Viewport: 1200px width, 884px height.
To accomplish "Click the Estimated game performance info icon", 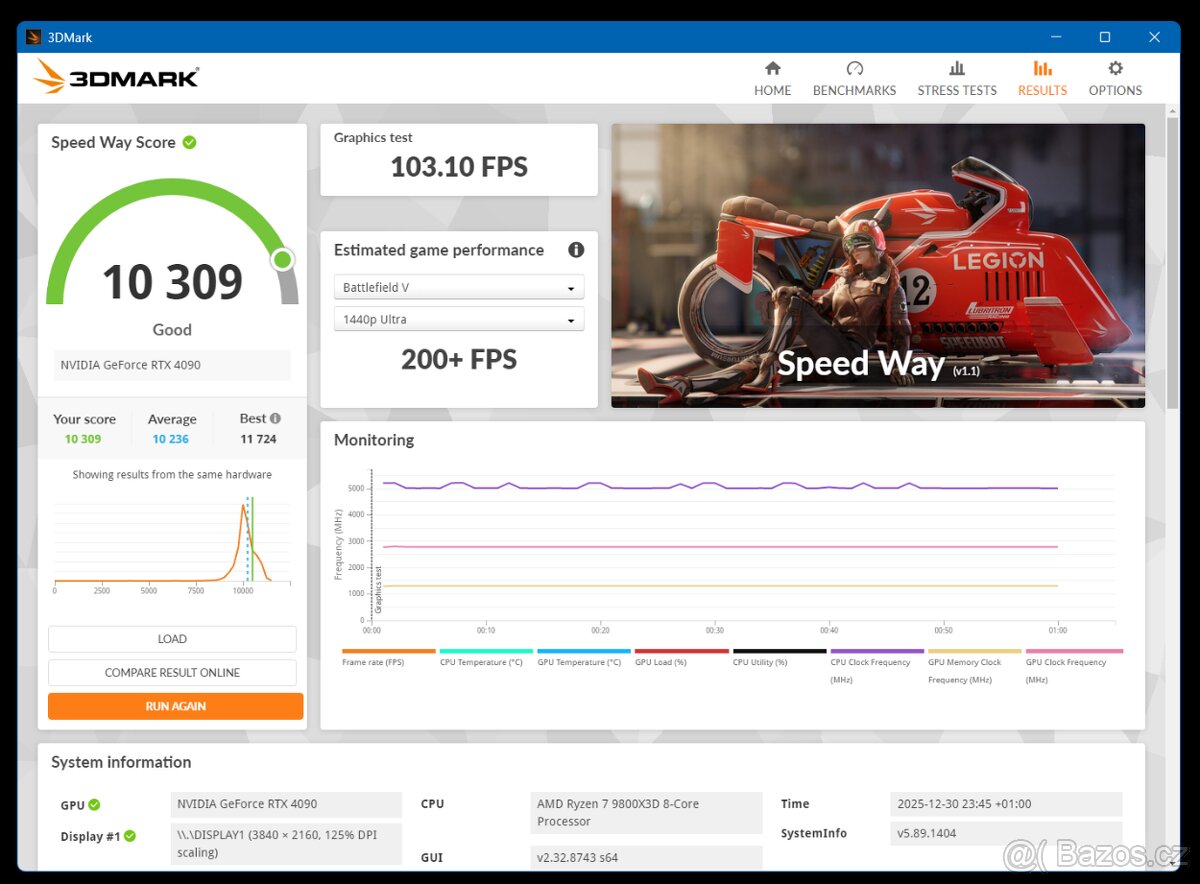I will [576, 250].
